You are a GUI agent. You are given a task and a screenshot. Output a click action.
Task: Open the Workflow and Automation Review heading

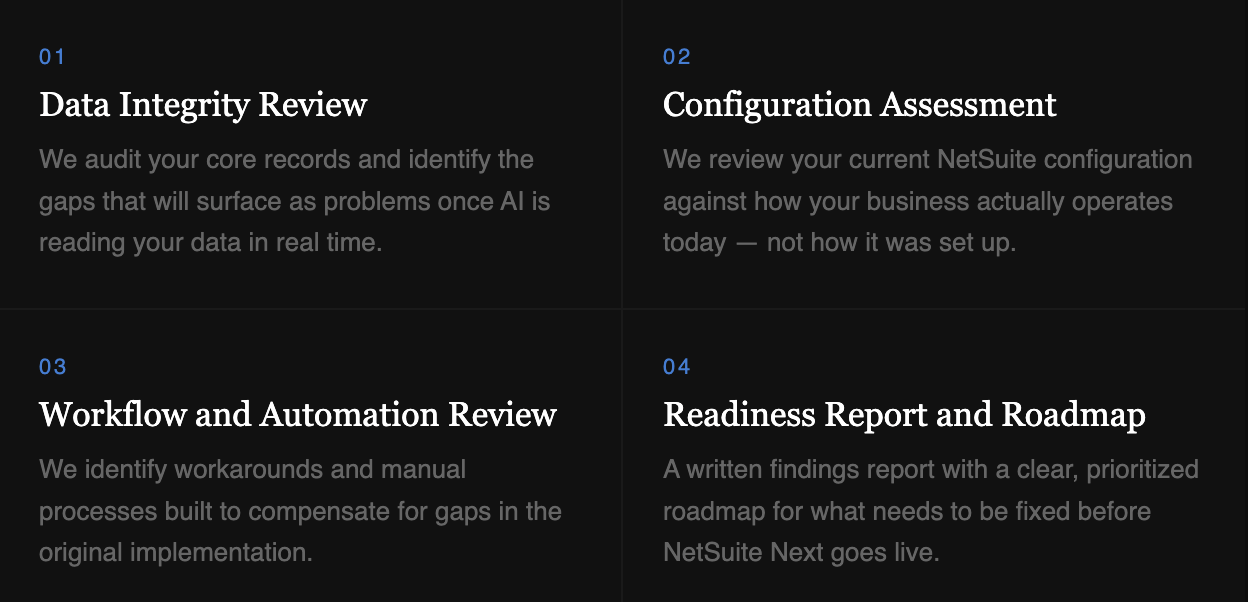click(298, 415)
